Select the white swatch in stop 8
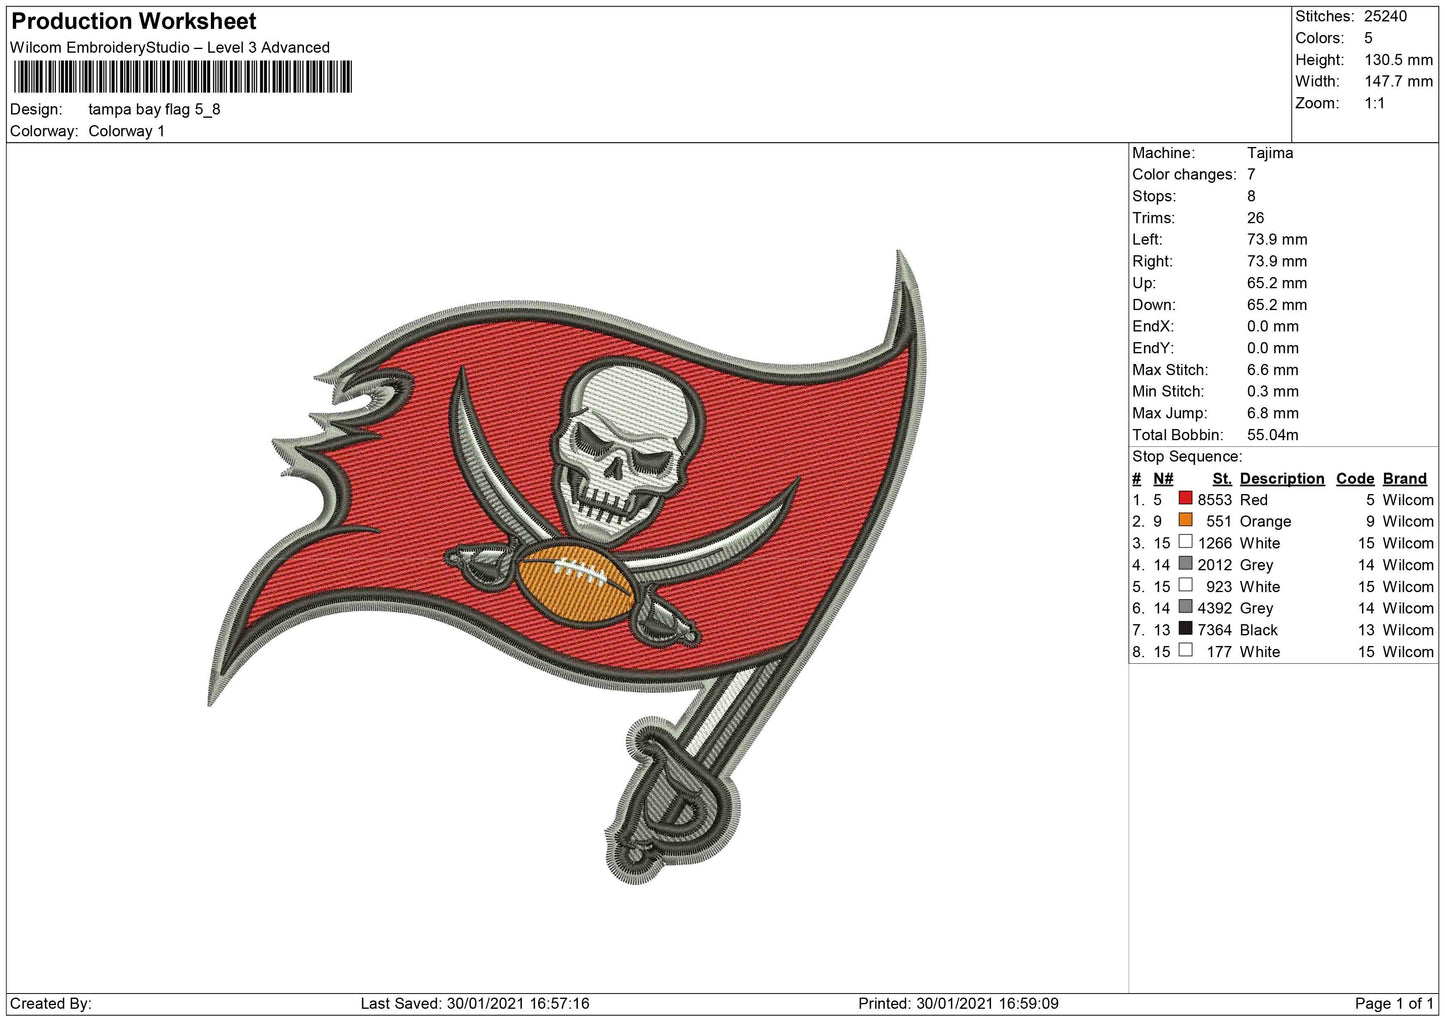This screenshot has width=1445, height=1017. coord(1185,650)
